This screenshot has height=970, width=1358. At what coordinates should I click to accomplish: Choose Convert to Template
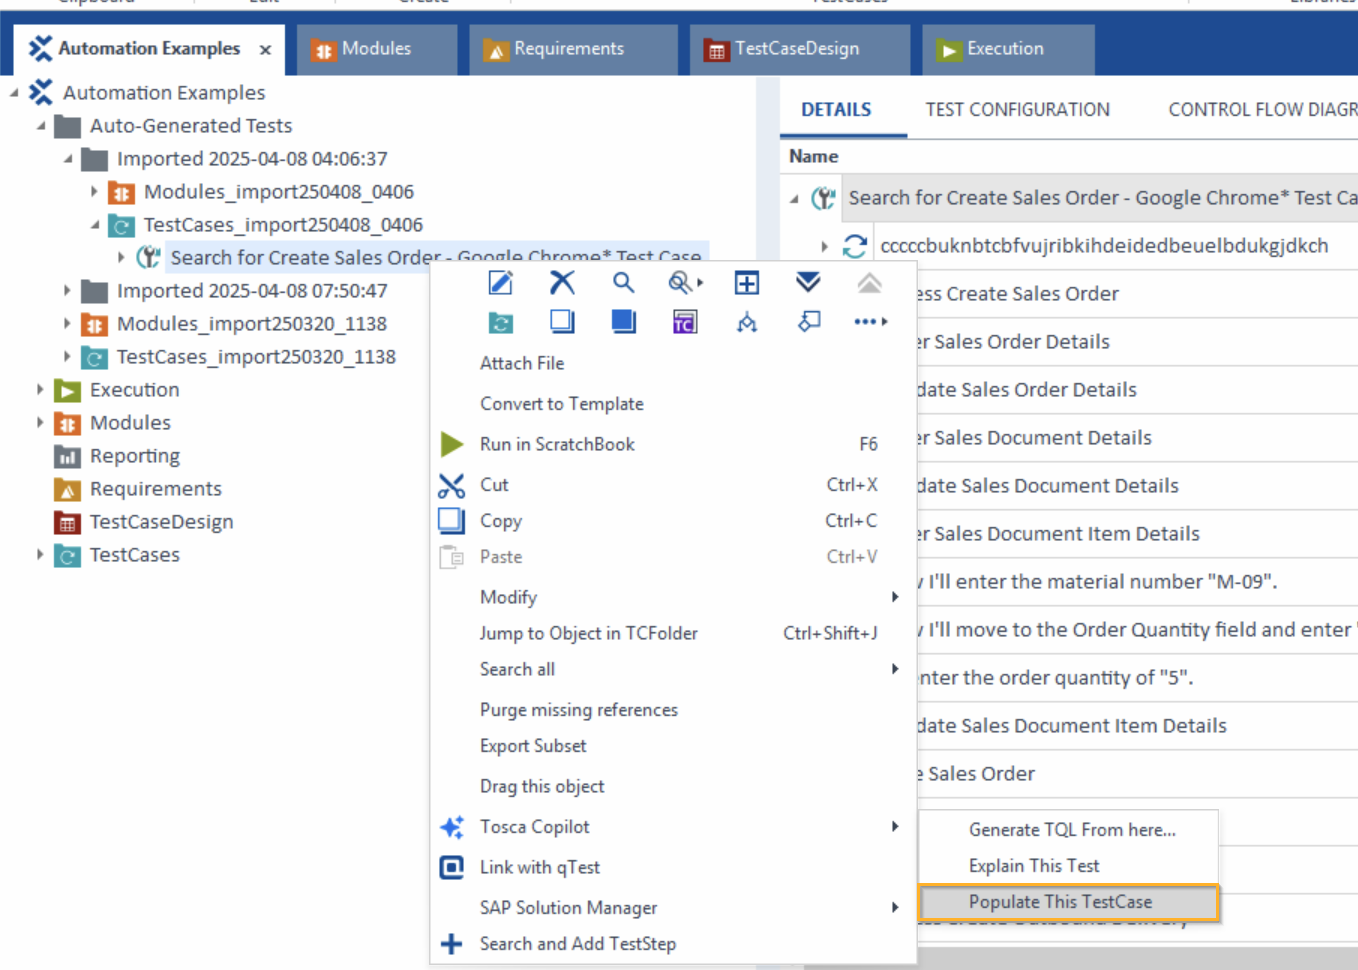coord(562,404)
